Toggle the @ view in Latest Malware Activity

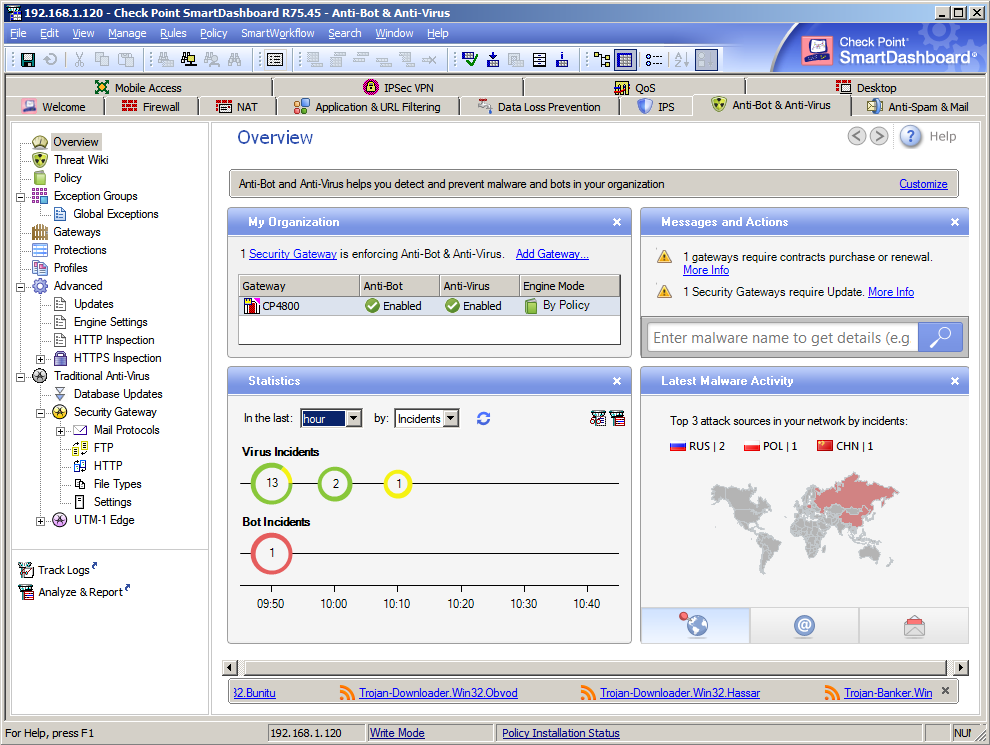tap(804, 625)
